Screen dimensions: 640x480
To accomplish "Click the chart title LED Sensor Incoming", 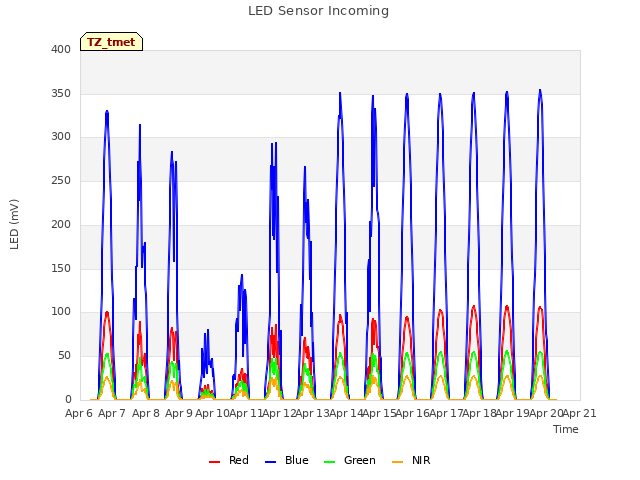I will coord(318,11).
